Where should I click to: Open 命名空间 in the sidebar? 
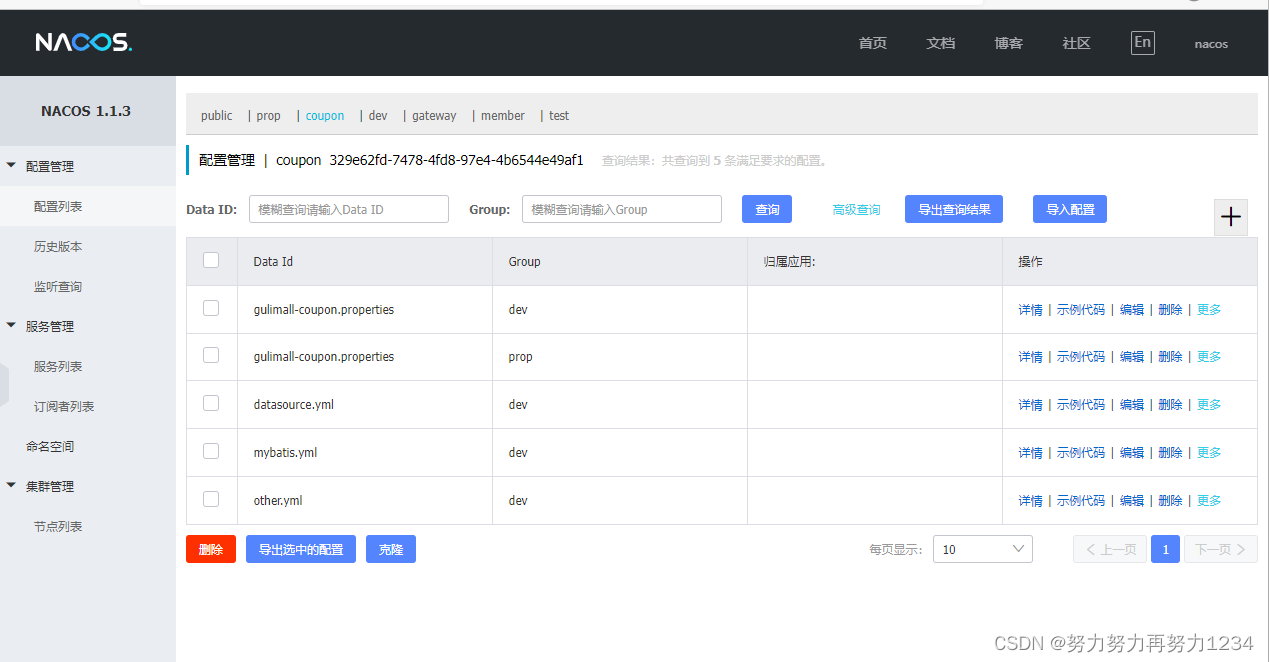(x=50, y=446)
